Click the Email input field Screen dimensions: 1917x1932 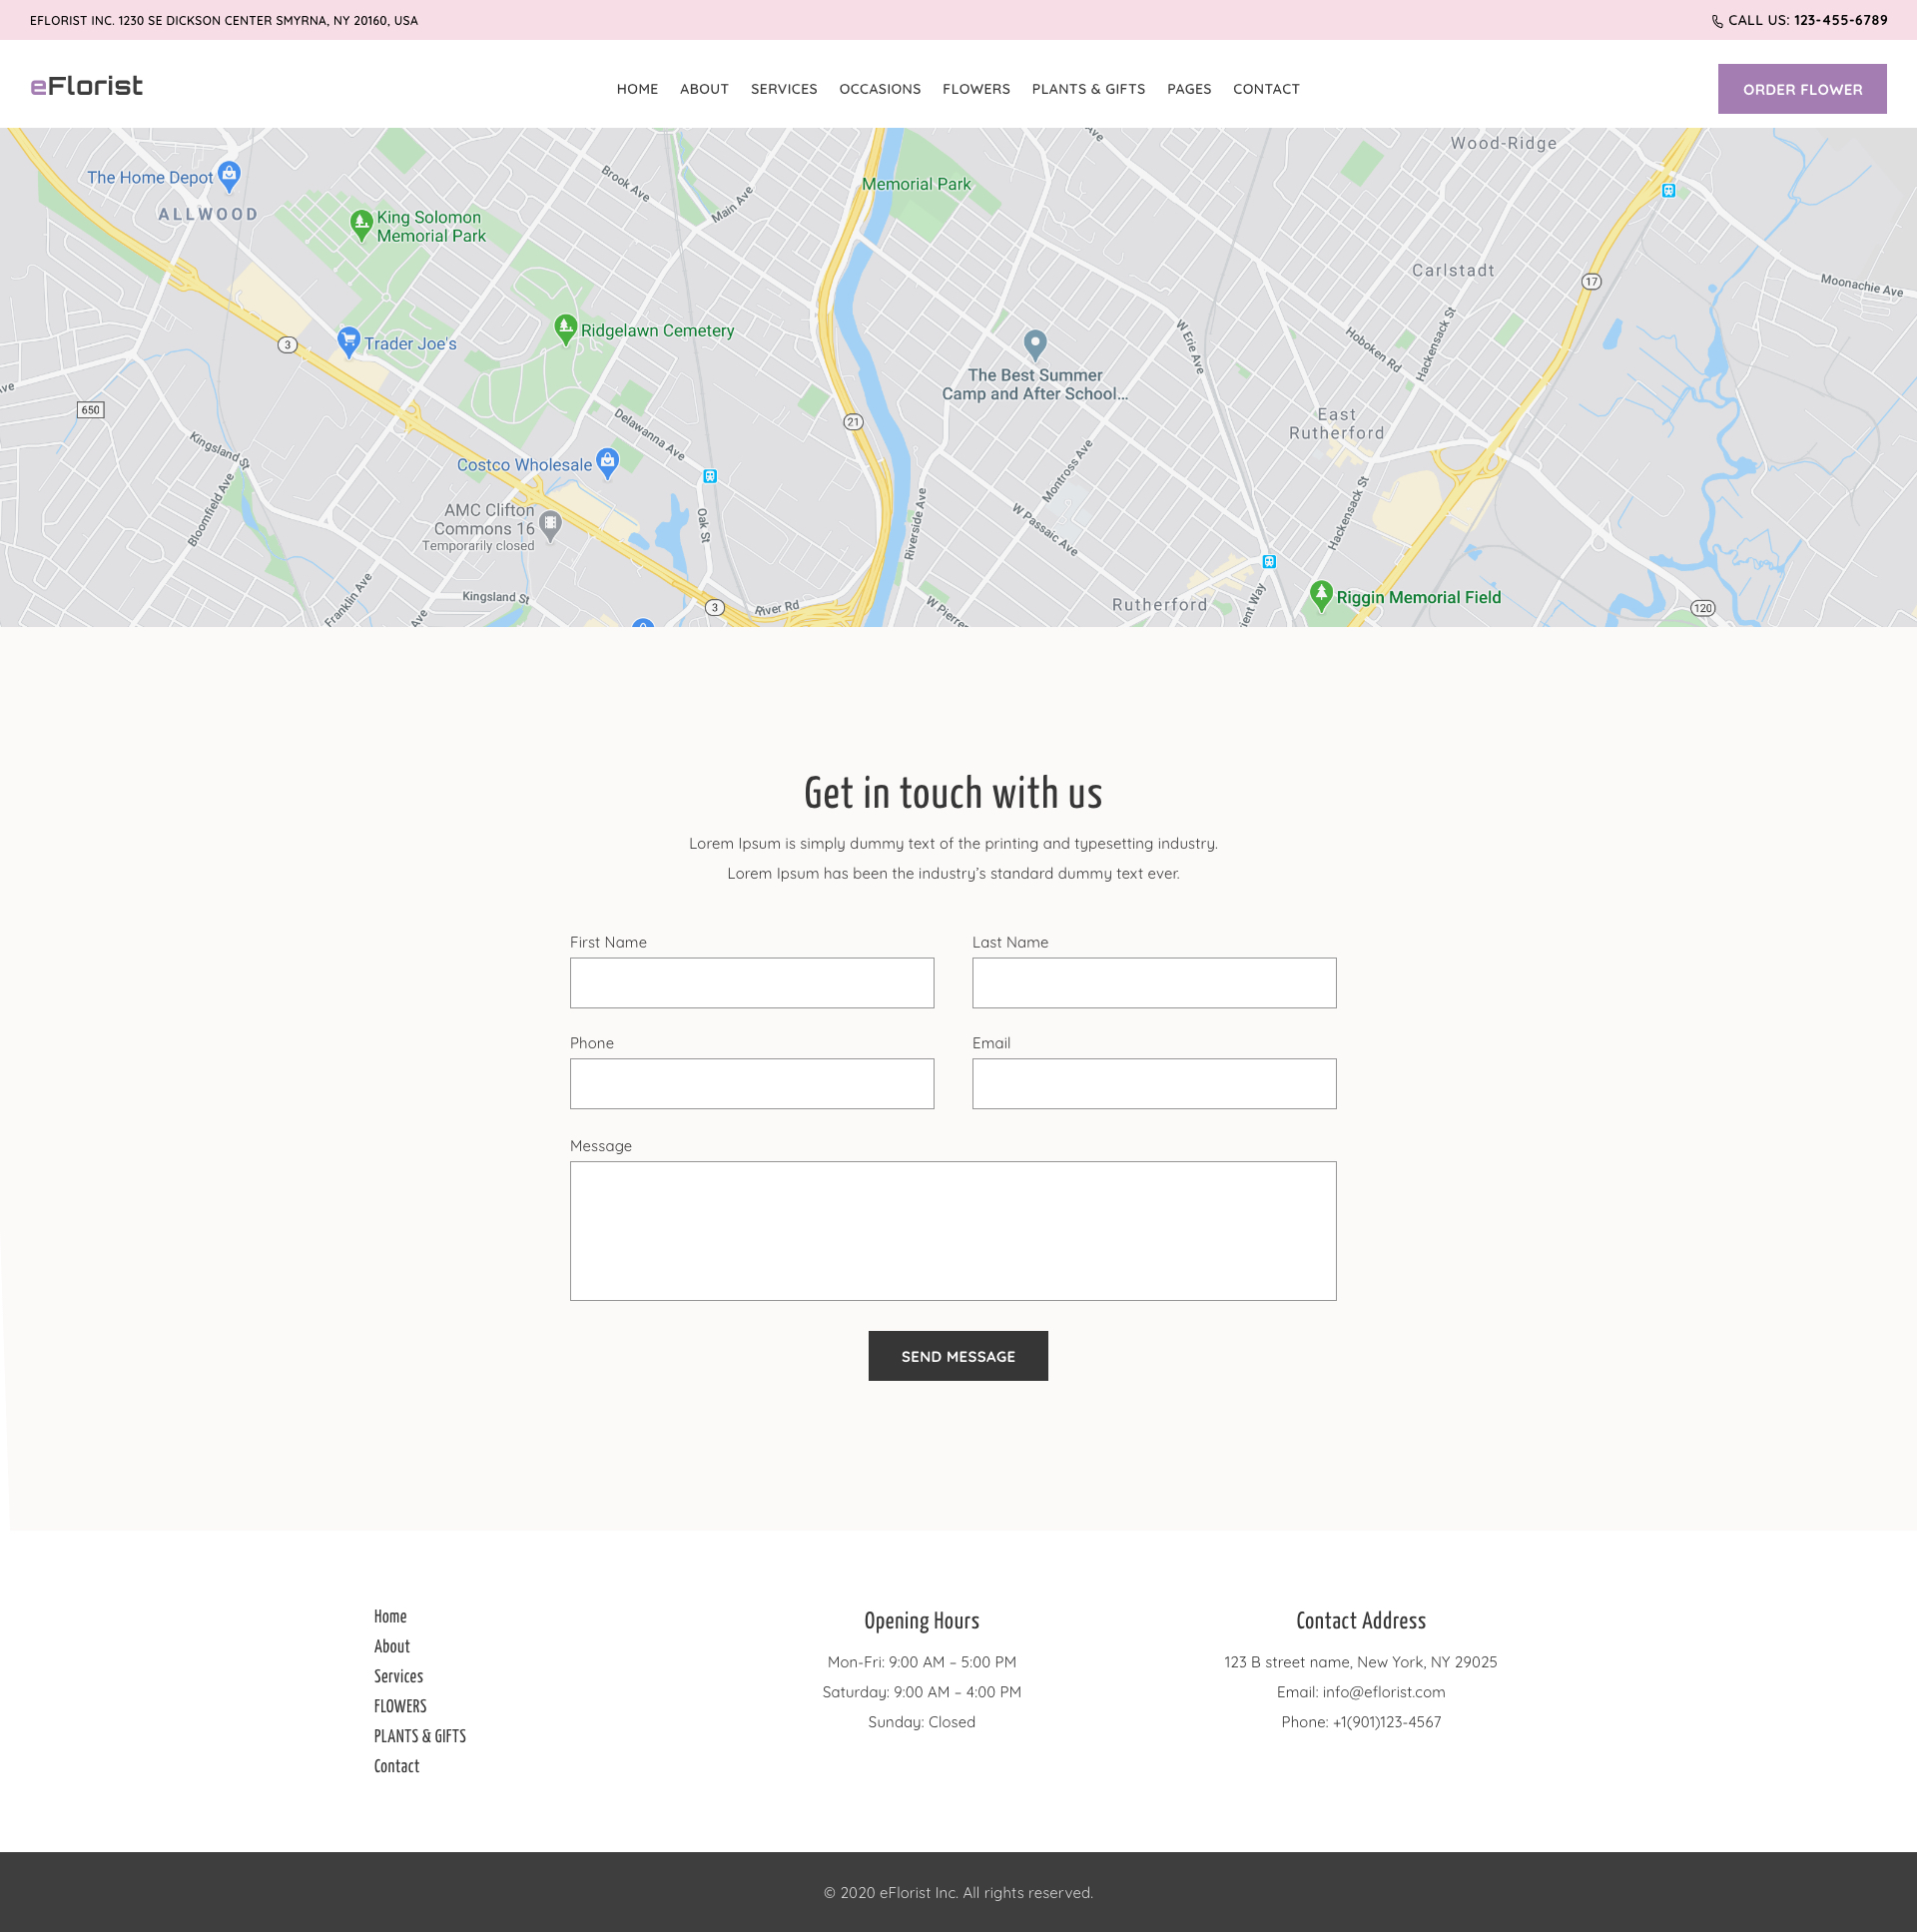point(1153,1084)
